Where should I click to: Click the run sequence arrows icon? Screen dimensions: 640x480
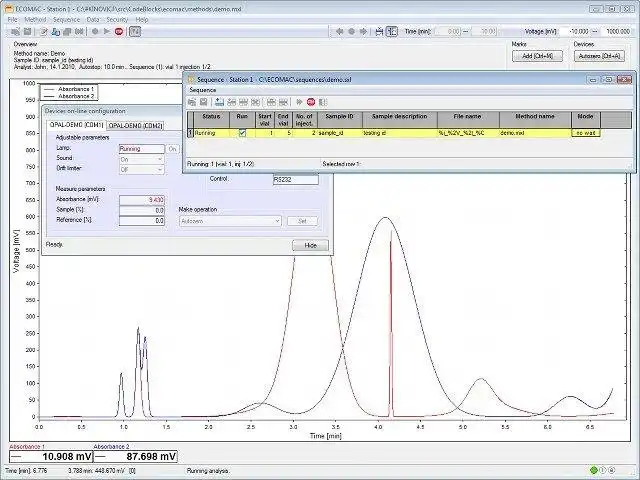(x=299, y=102)
